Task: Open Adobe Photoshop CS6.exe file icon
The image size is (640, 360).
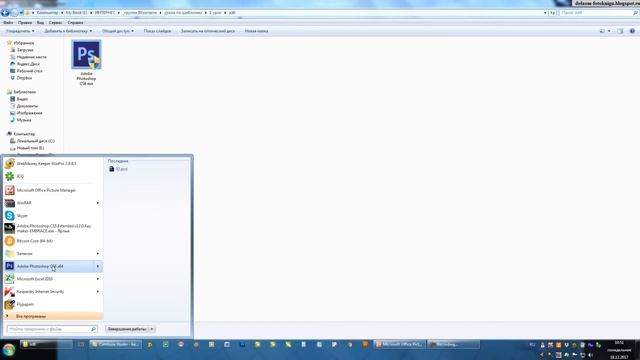Action: tap(86, 62)
